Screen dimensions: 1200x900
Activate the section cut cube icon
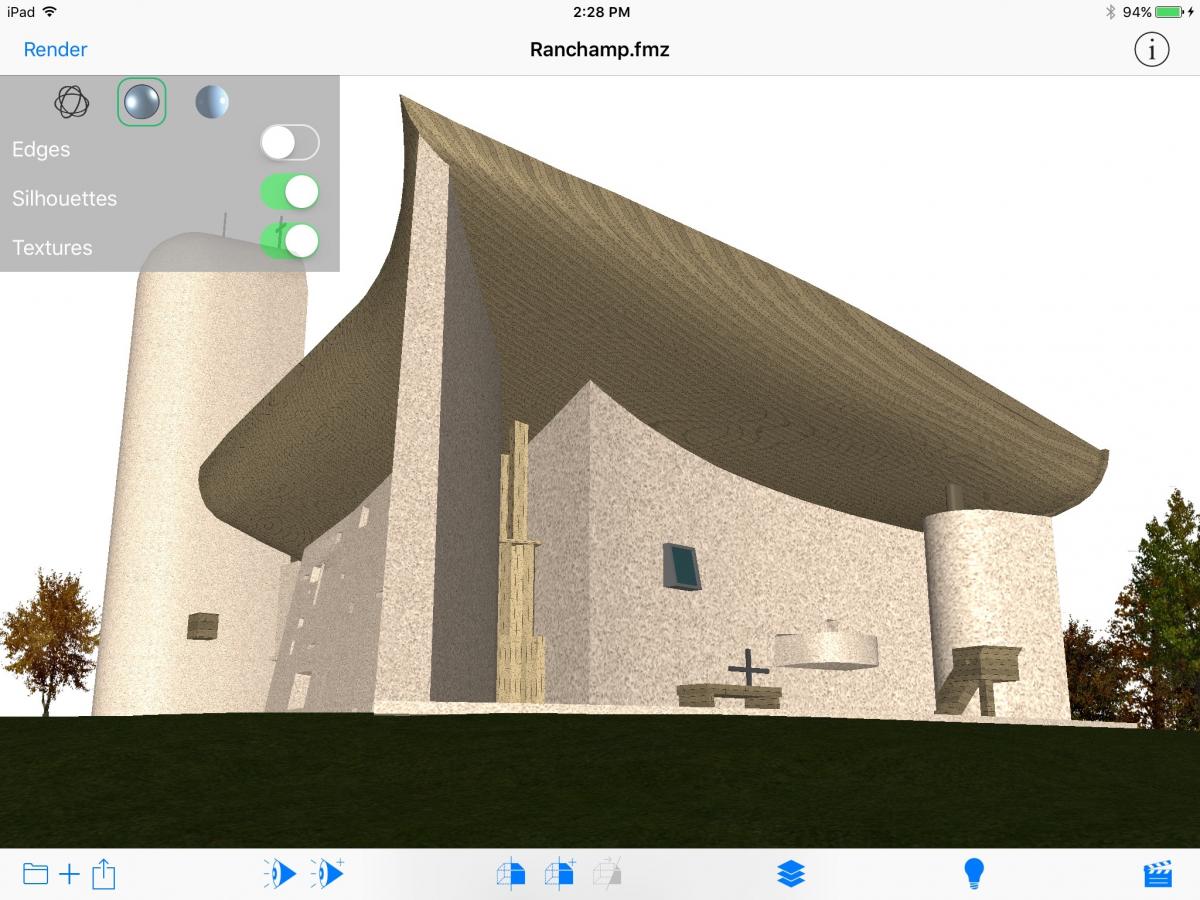pyautogui.click(x=510, y=874)
